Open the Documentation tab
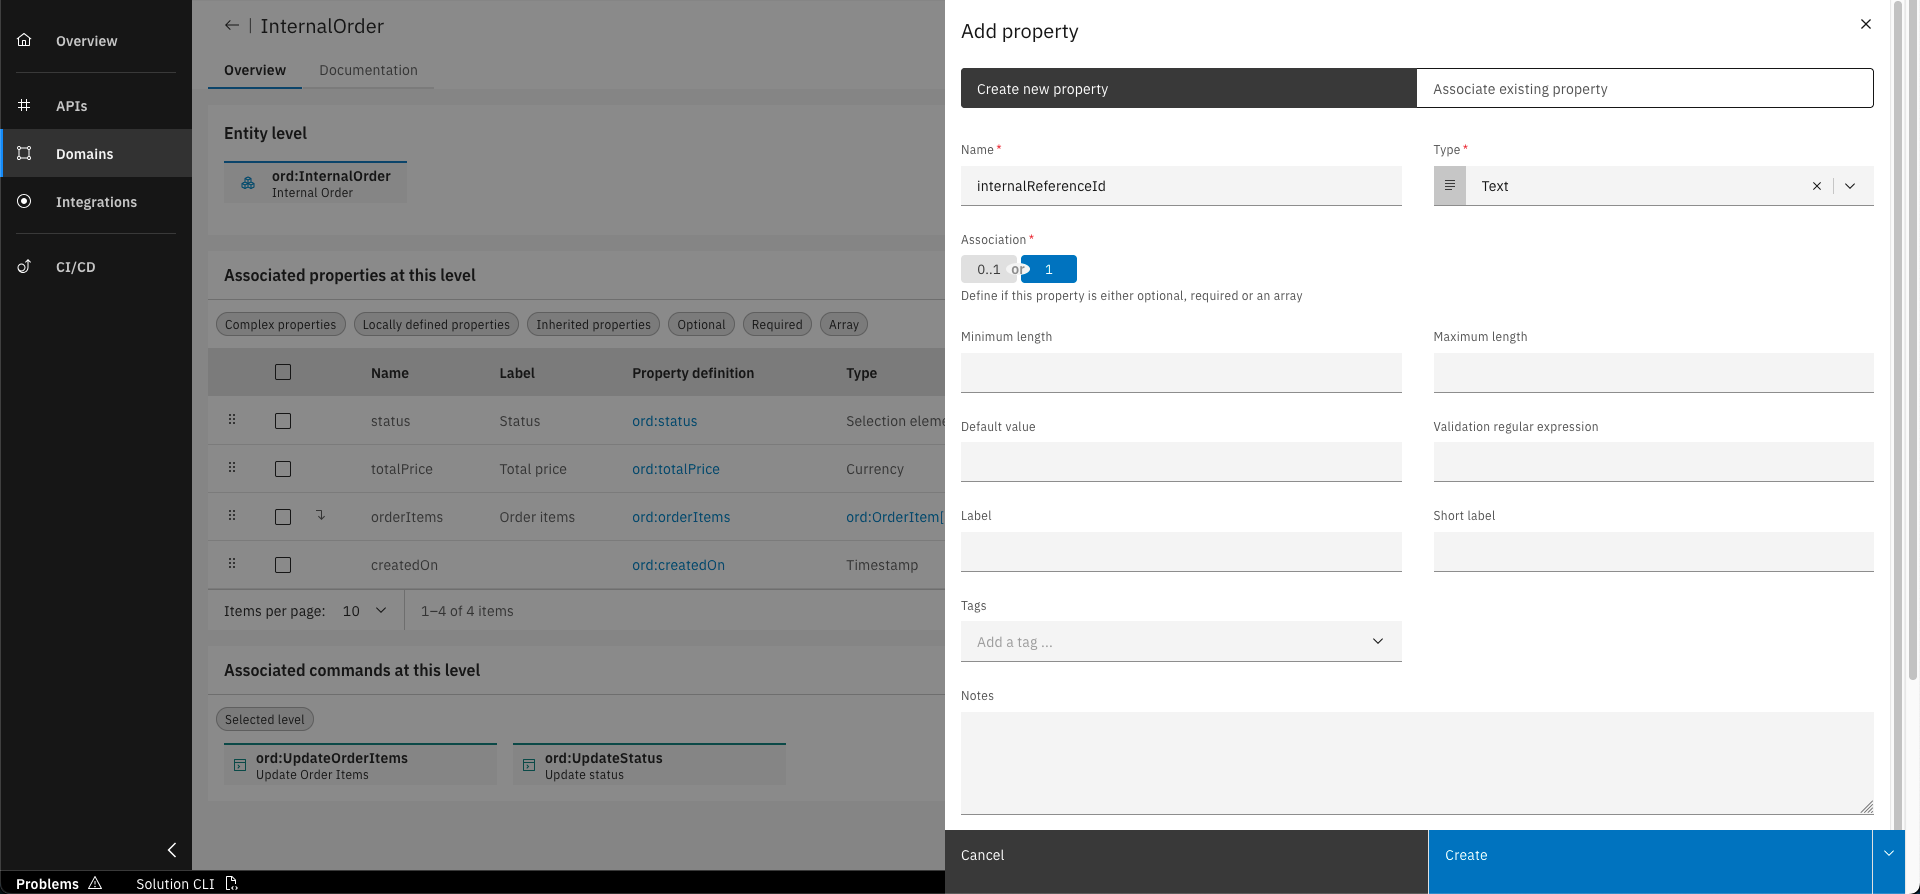The image size is (1920, 894). click(368, 70)
